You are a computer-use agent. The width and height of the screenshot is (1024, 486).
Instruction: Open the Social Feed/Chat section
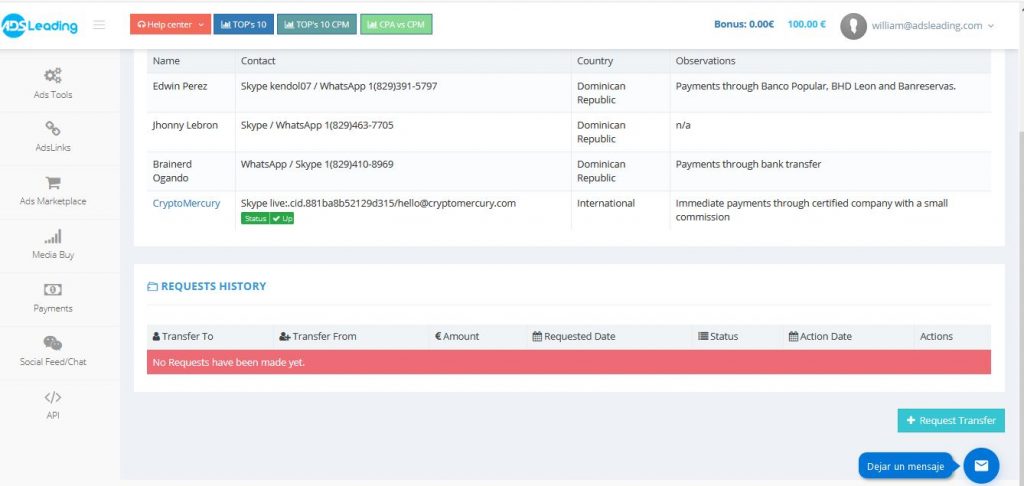point(53,351)
